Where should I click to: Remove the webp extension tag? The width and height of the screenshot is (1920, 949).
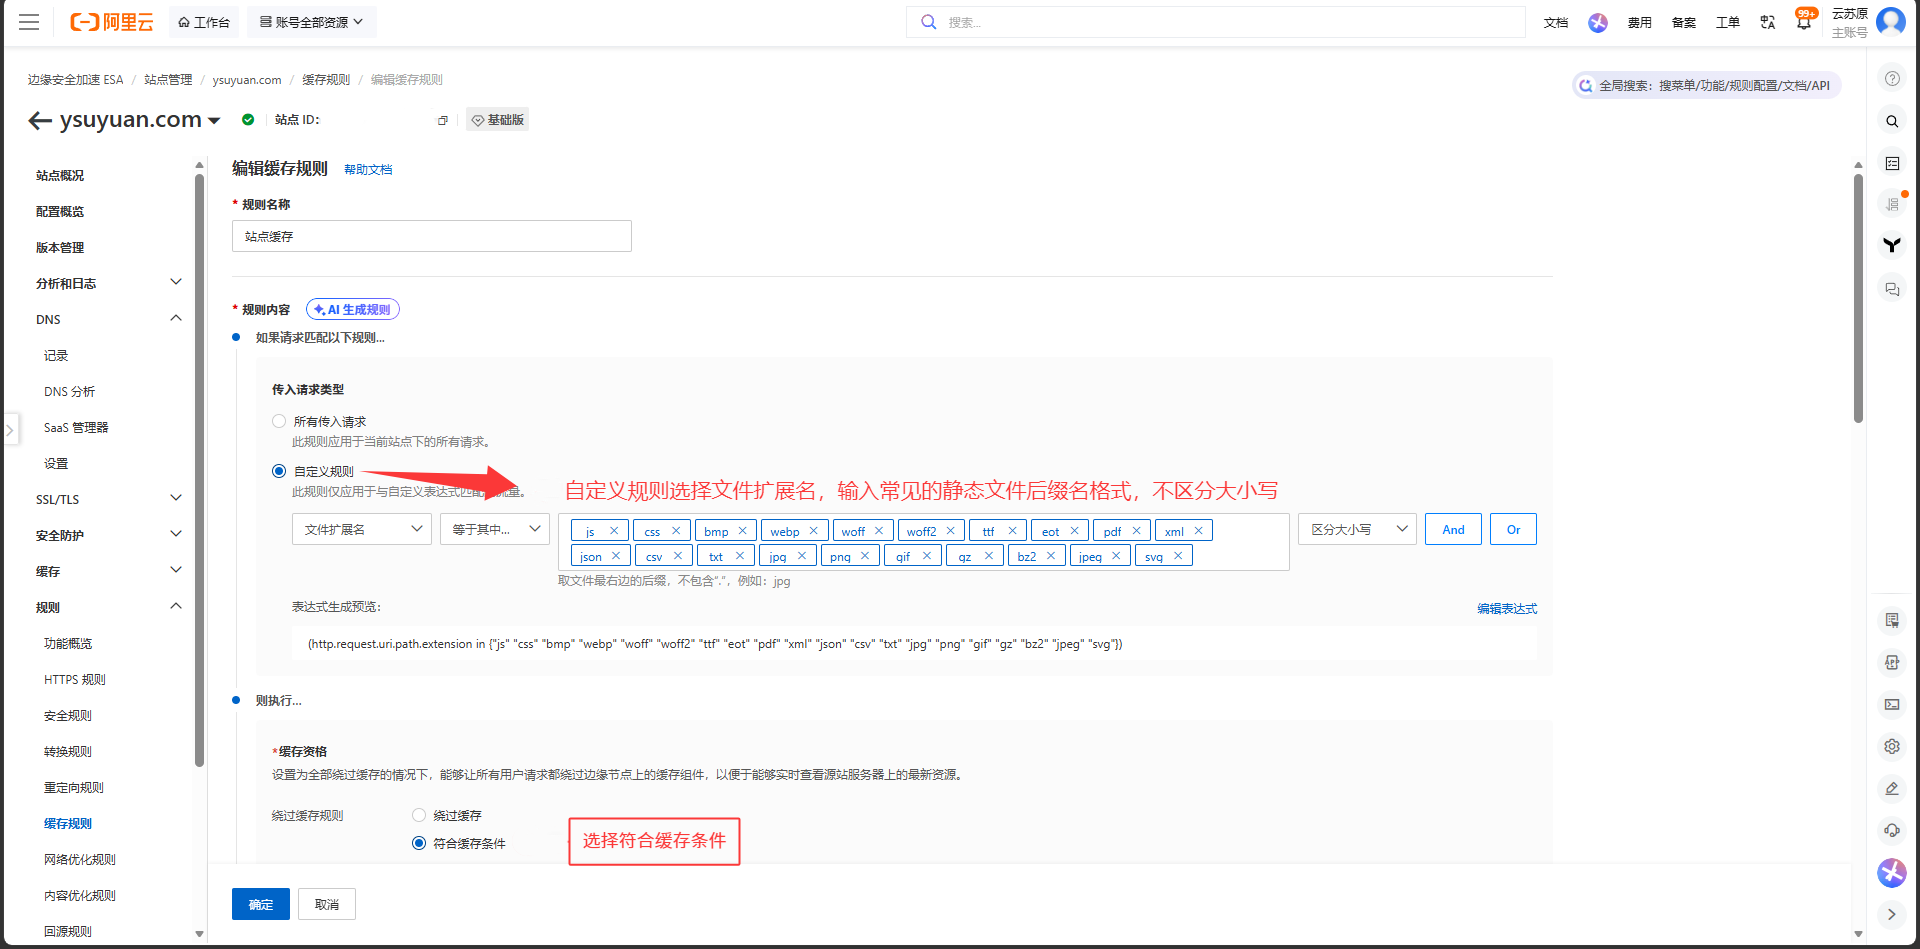(814, 531)
